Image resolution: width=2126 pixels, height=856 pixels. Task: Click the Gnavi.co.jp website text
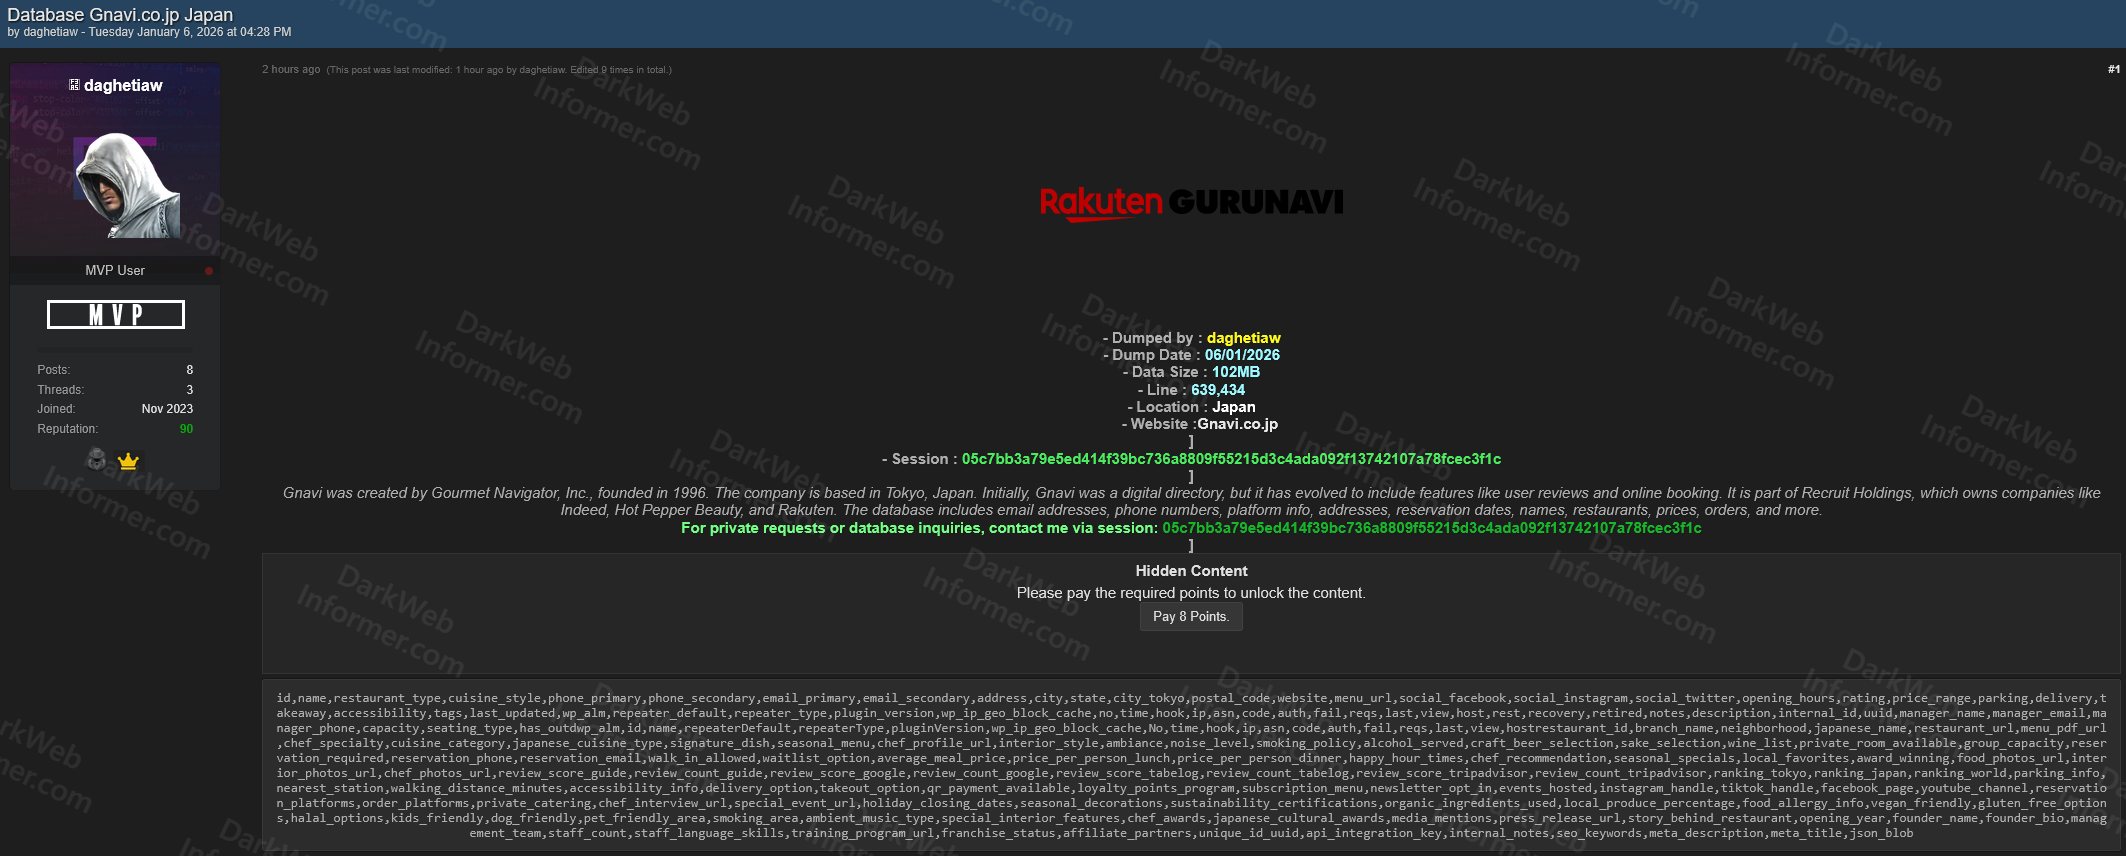click(x=1237, y=424)
